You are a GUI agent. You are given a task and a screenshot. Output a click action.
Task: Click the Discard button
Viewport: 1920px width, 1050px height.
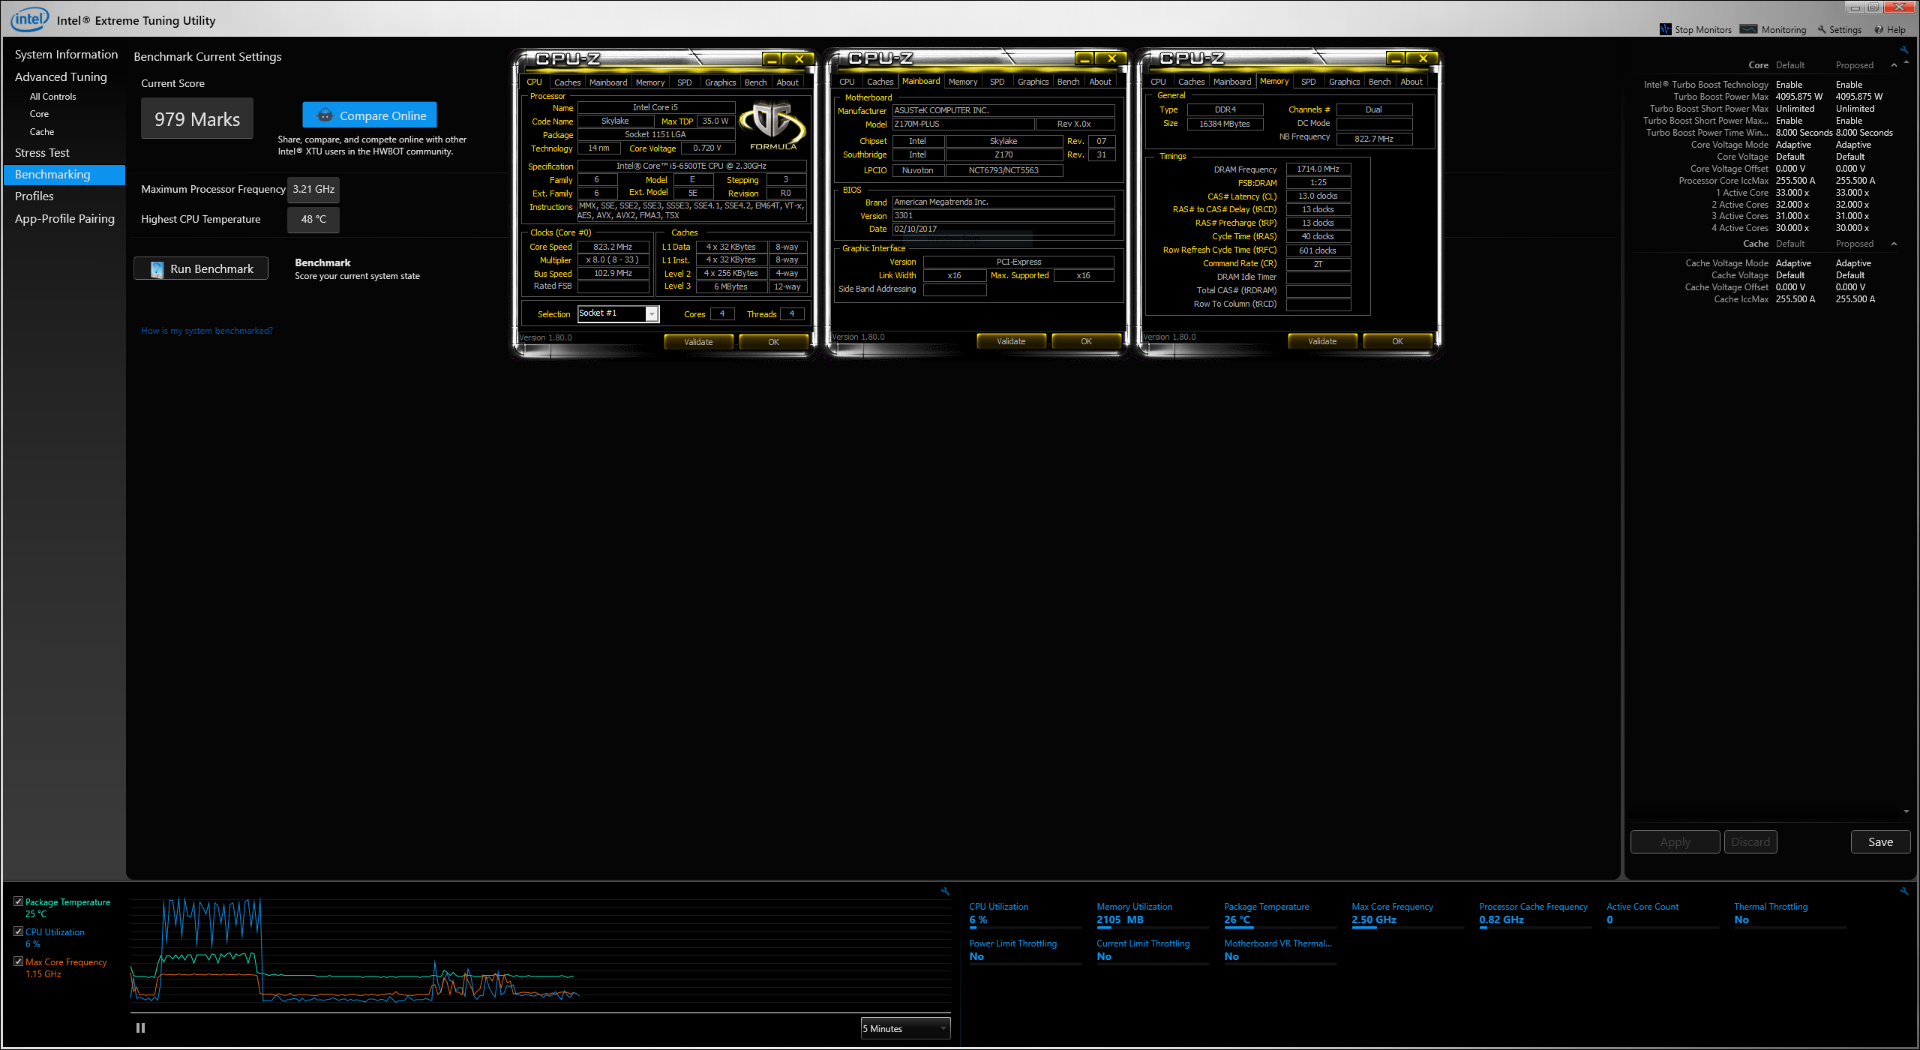tap(1750, 842)
